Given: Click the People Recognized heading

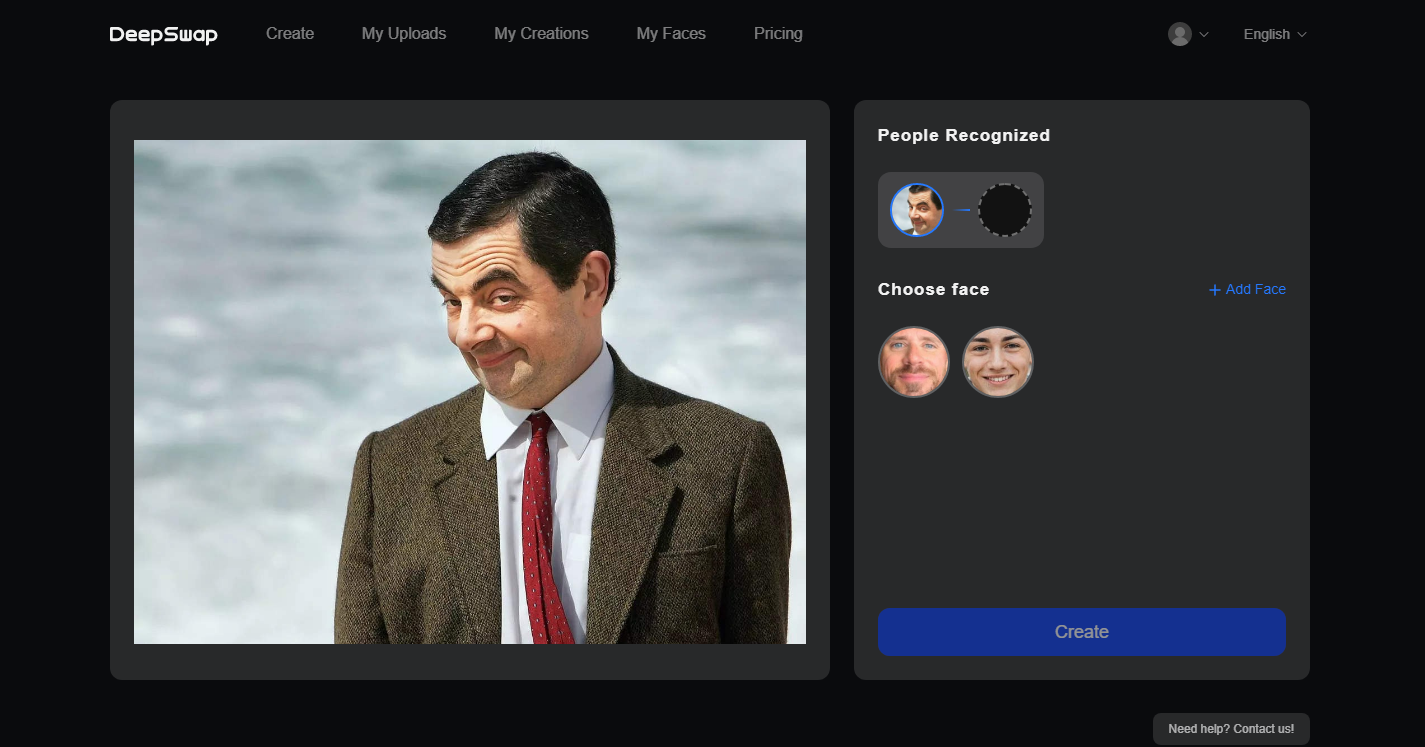Looking at the screenshot, I should pyautogui.click(x=964, y=135).
